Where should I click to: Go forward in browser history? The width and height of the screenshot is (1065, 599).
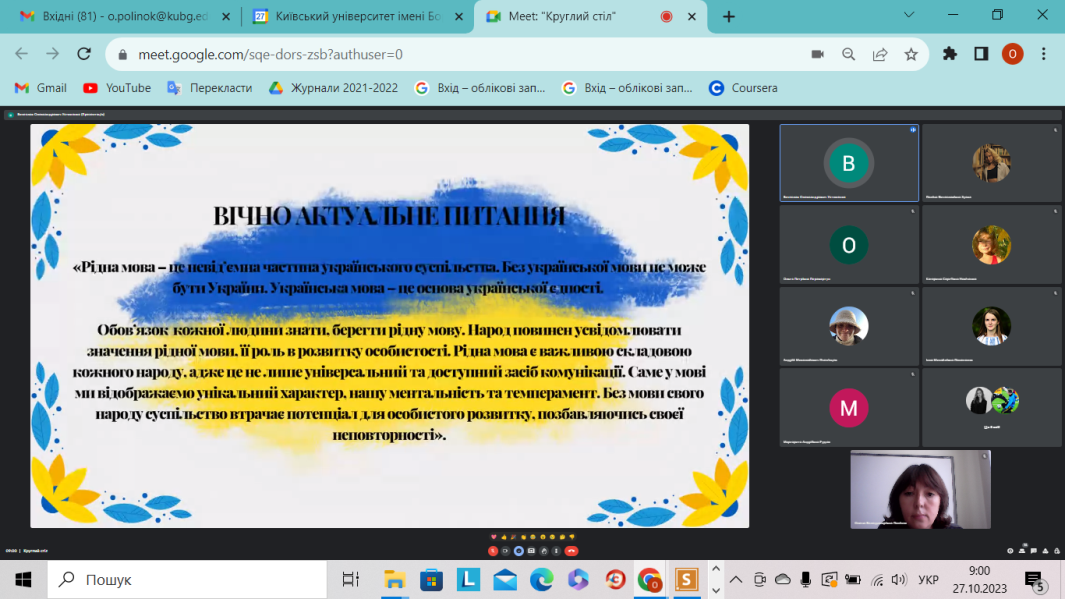[x=53, y=54]
